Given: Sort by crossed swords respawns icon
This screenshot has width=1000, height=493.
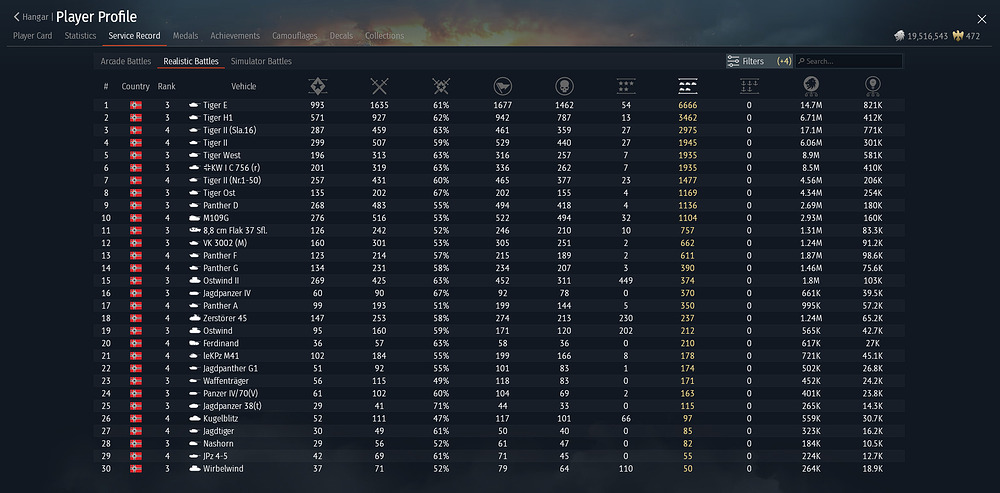Looking at the screenshot, I should (379, 86).
